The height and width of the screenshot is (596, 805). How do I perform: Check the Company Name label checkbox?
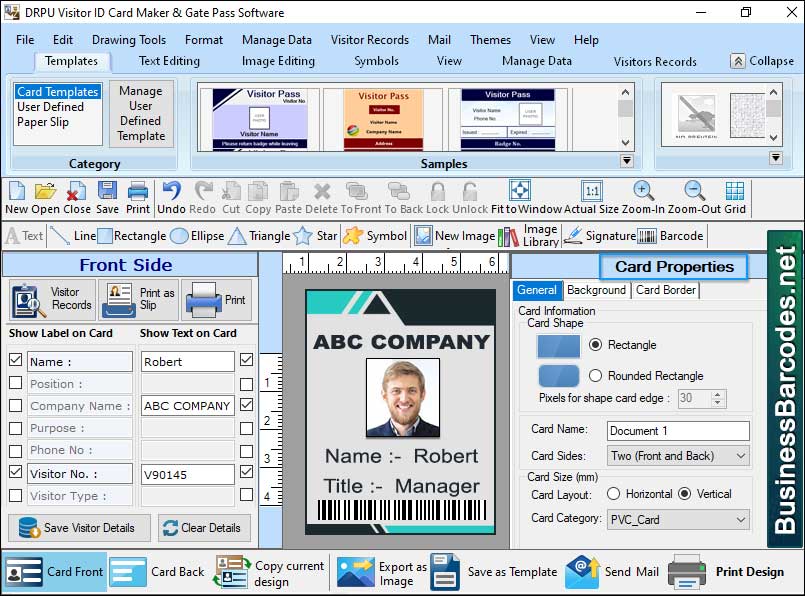pyautogui.click(x=15, y=405)
